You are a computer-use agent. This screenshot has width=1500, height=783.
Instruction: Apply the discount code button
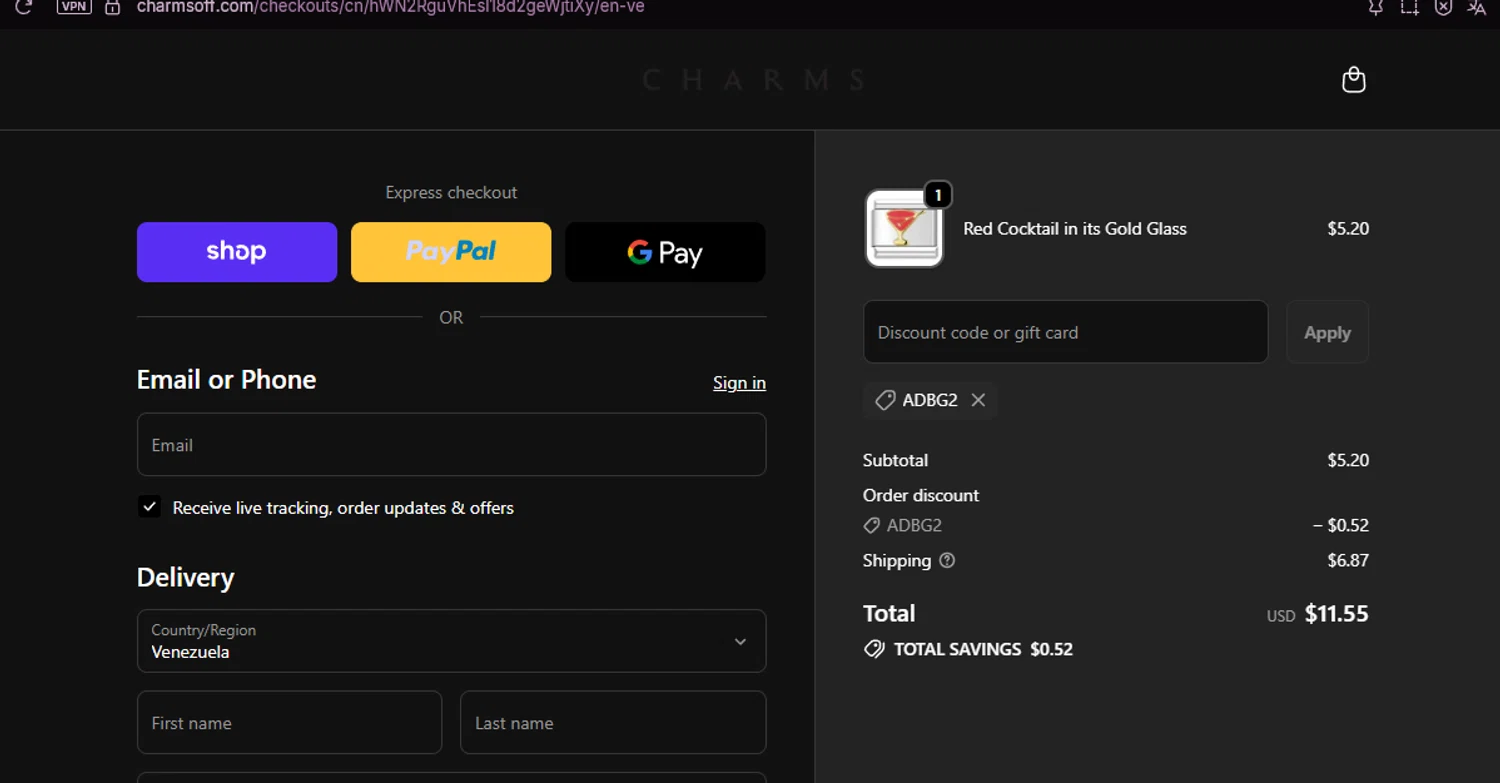pos(1327,332)
